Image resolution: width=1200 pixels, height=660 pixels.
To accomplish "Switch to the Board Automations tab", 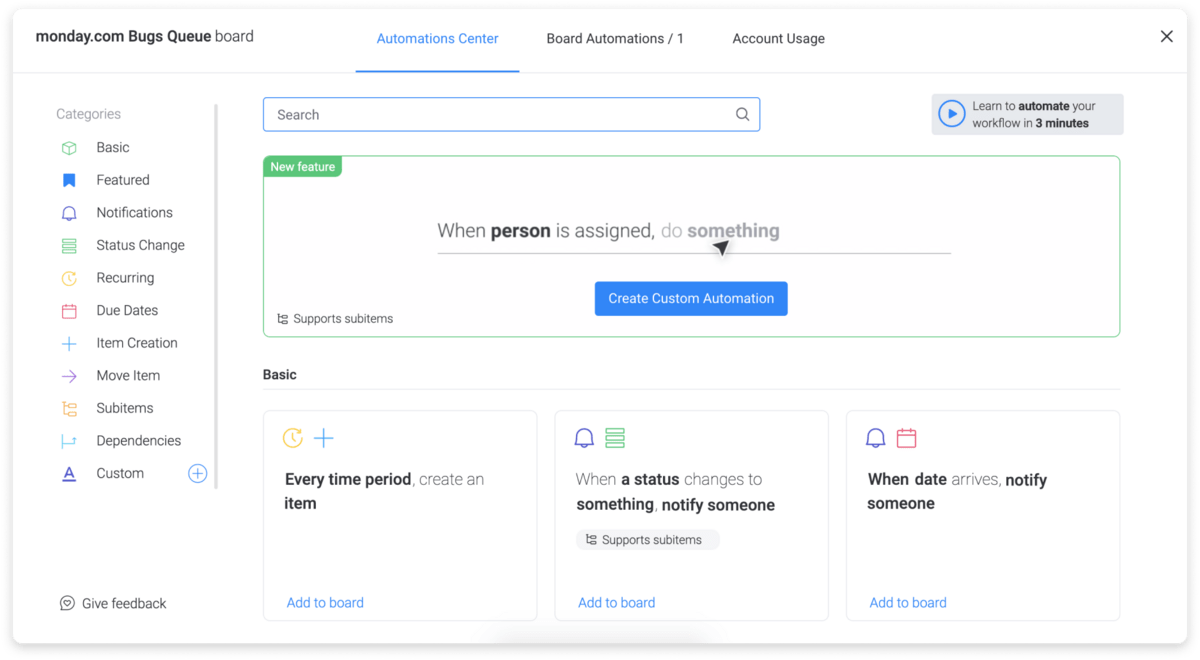I will pos(615,39).
